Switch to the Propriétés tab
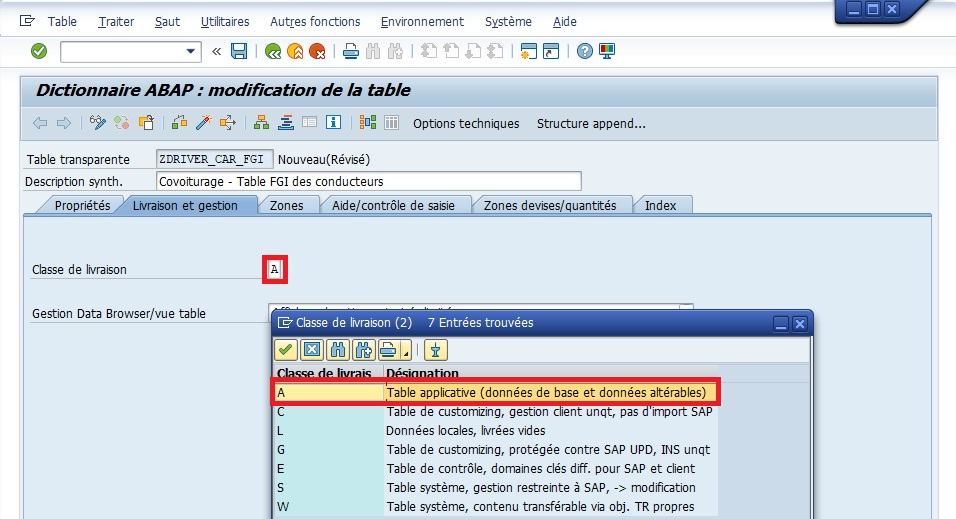Image resolution: width=956 pixels, height=519 pixels. coord(82,205)
